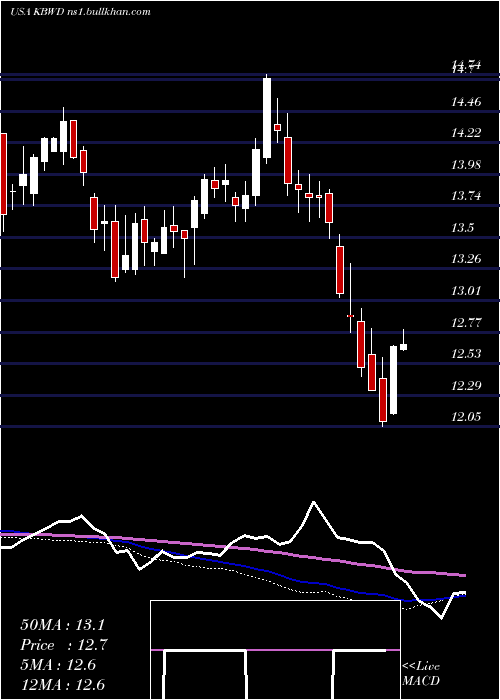
Task: Click the "Price : 12.7" readout
Action: 64,645
